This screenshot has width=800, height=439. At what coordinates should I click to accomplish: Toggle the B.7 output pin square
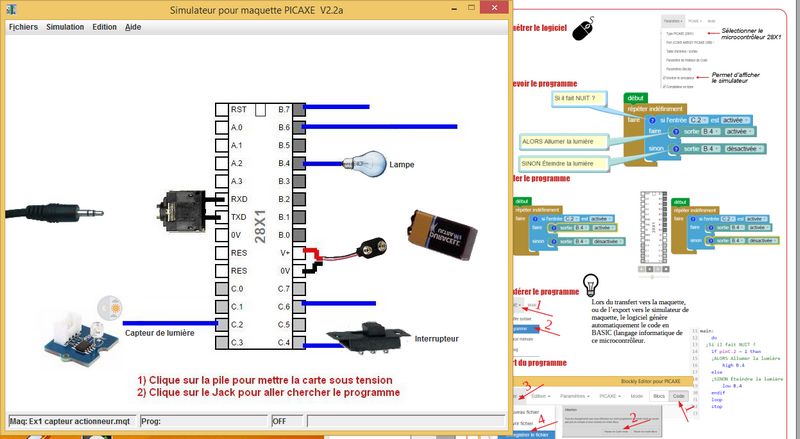click(298, 109)
